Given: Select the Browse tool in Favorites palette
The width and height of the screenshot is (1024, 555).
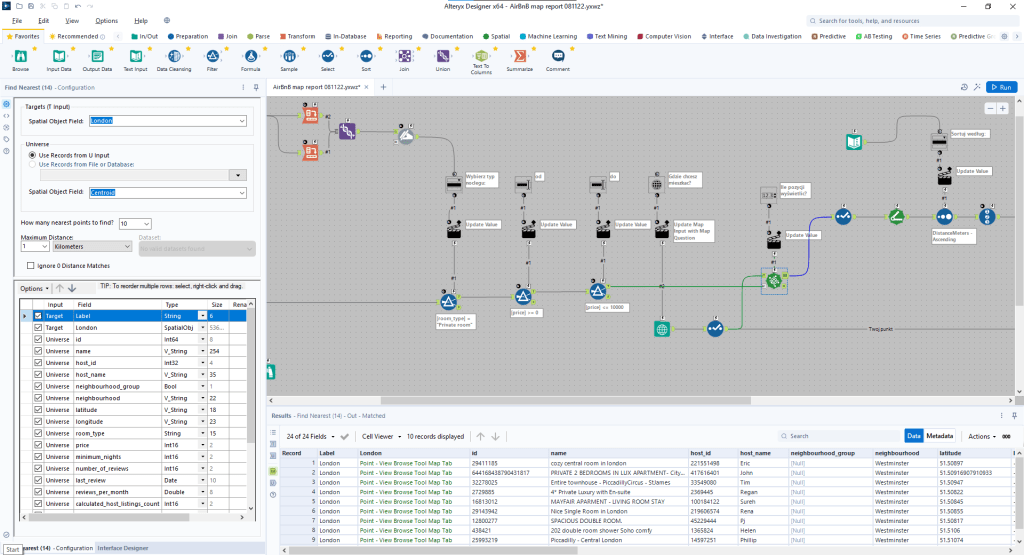Looking at the screenshot, I should pyautogui.click(x=21, y=57).
